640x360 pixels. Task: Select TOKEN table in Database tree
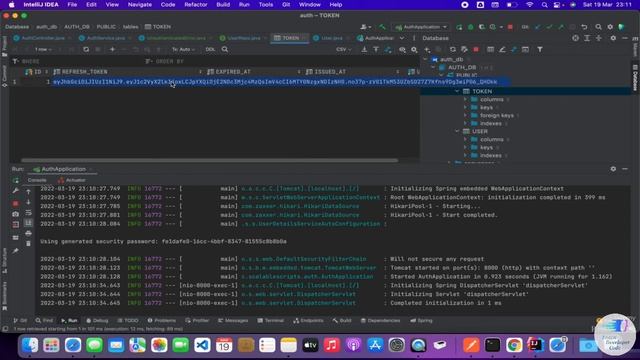[x=482, y=91]
